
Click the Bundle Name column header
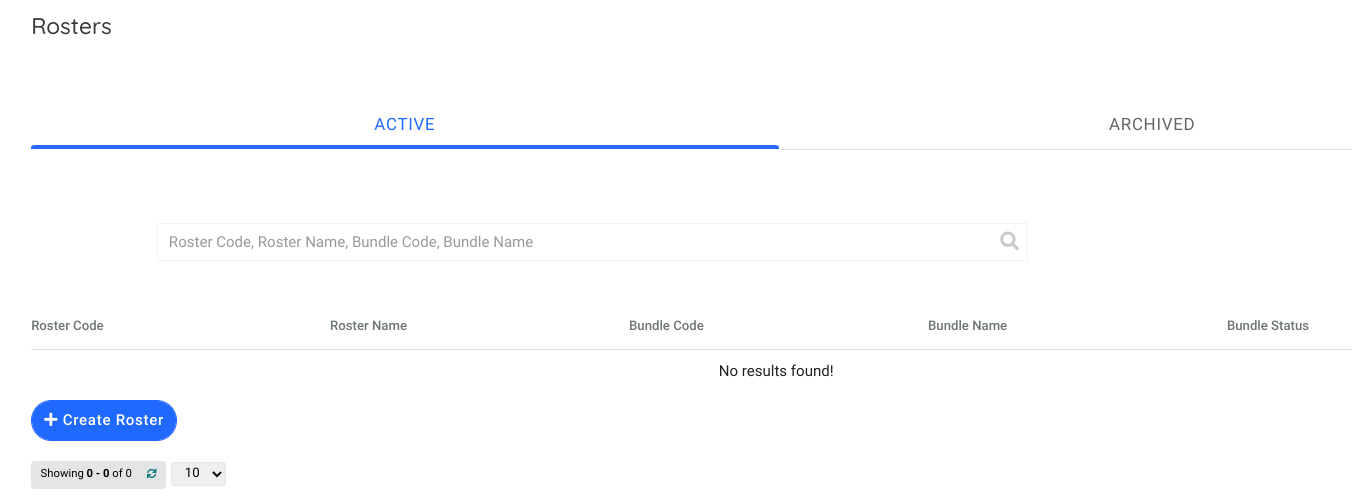(967, 326)
